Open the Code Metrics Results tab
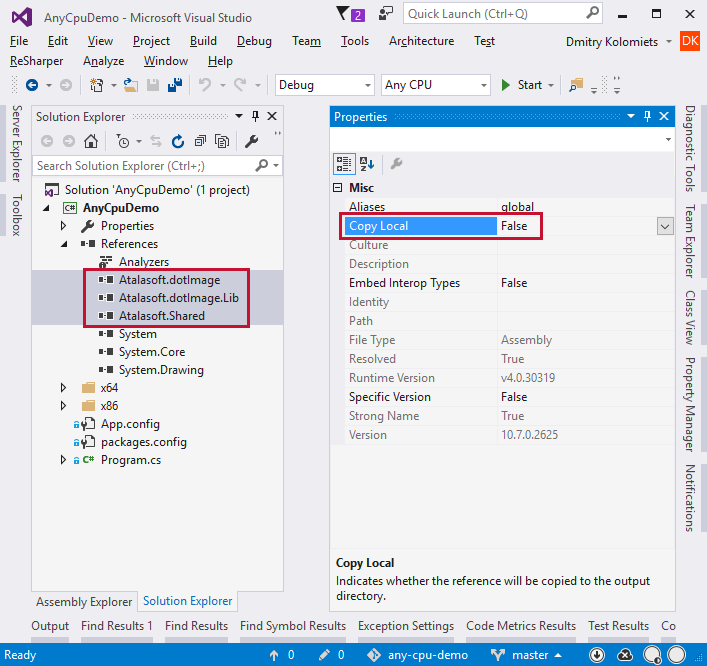The width and height of the screenshot is (707, 666). 521,626
